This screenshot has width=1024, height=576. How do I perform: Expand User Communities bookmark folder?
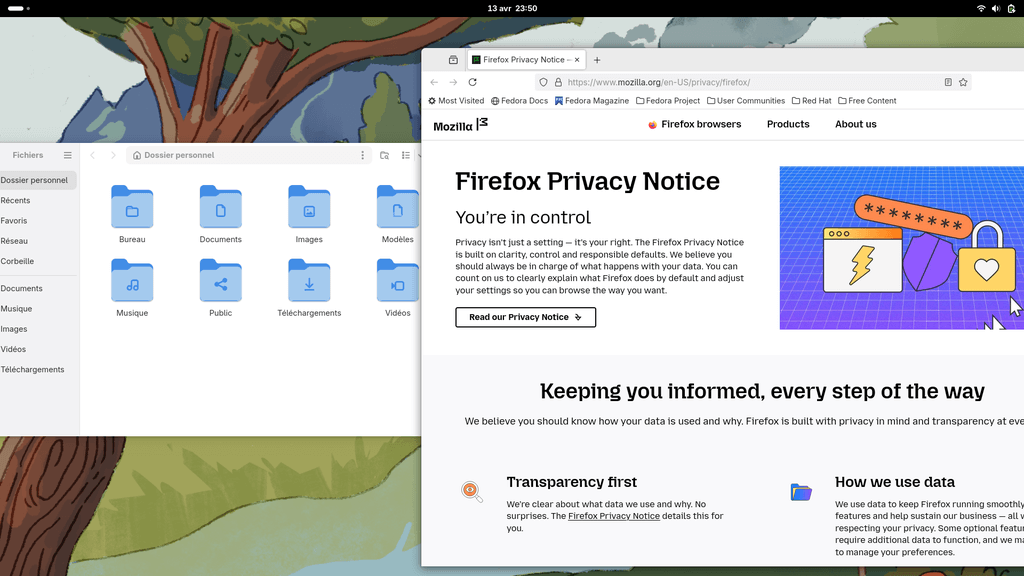[746, 101]
